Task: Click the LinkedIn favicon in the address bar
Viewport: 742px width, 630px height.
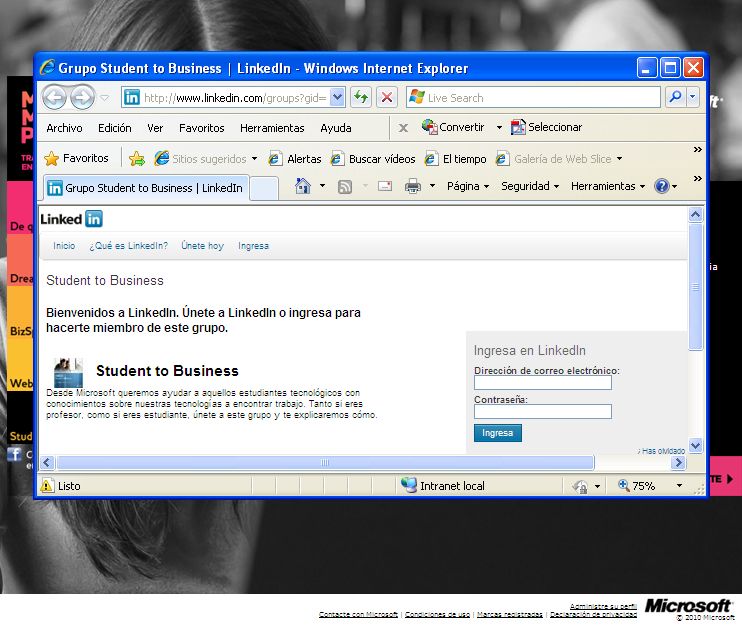Action: pyautogui.click(x=132, y=98)
